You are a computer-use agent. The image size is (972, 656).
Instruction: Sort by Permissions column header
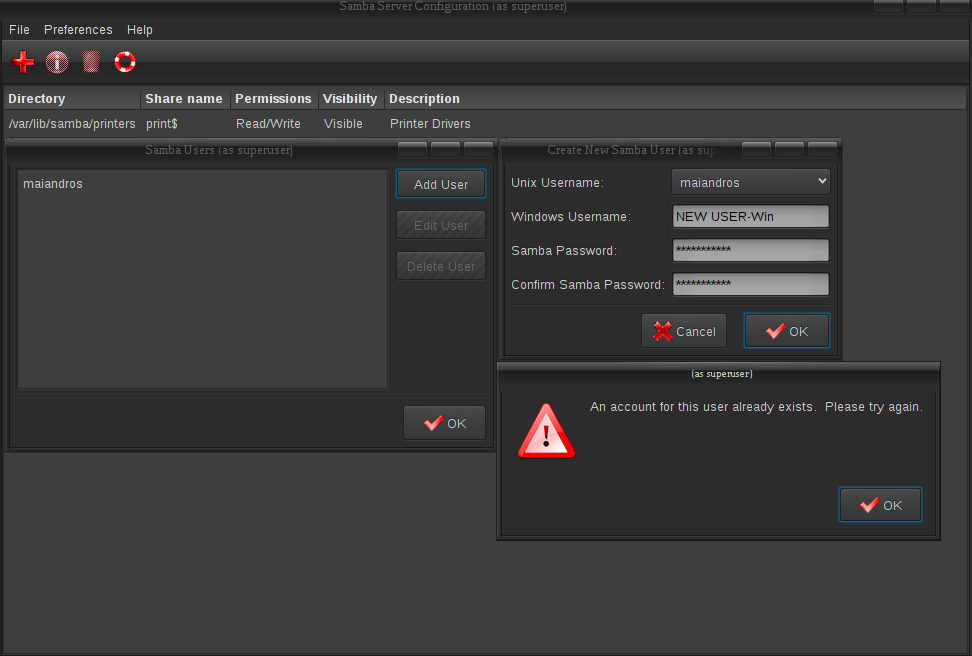coord(273,99)
